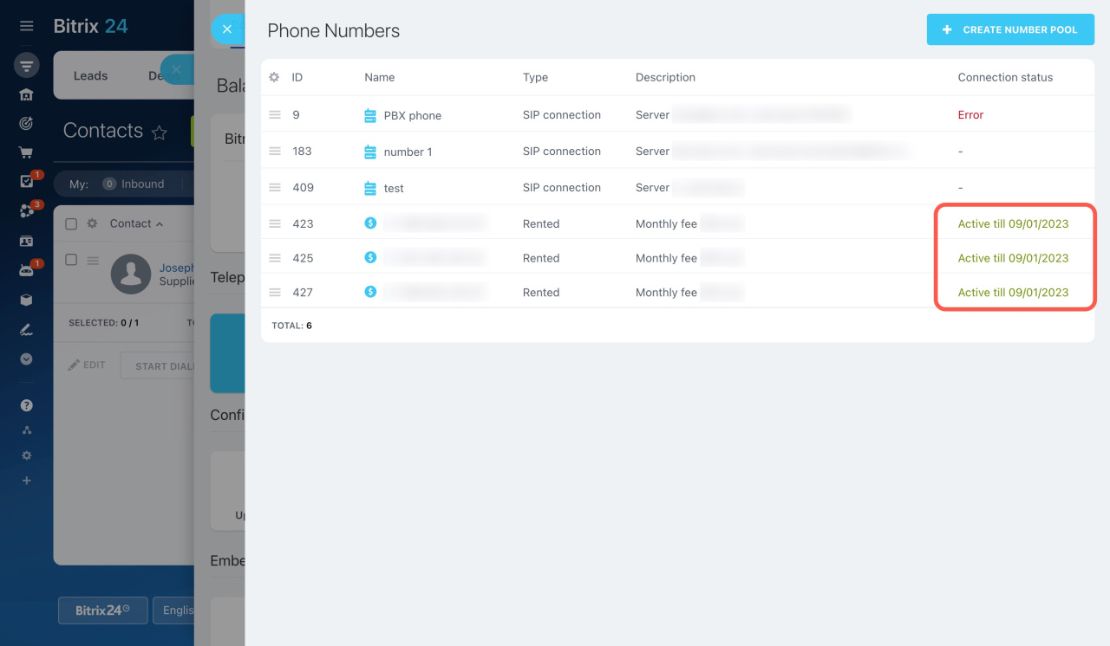Open the storefront icon in the left sidebar
Image resolution: width=1110 pixels, height=646 pixels.
[x=26, y=95]
